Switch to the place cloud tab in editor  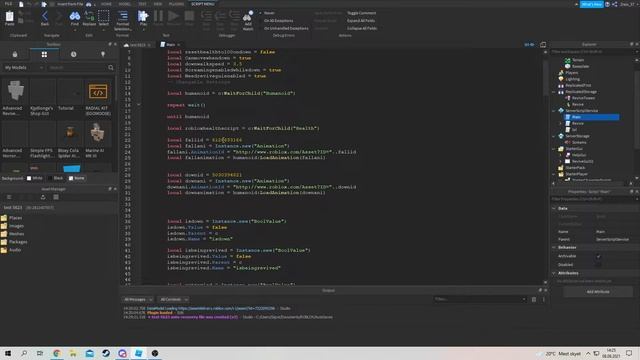[x=138, y=44]
